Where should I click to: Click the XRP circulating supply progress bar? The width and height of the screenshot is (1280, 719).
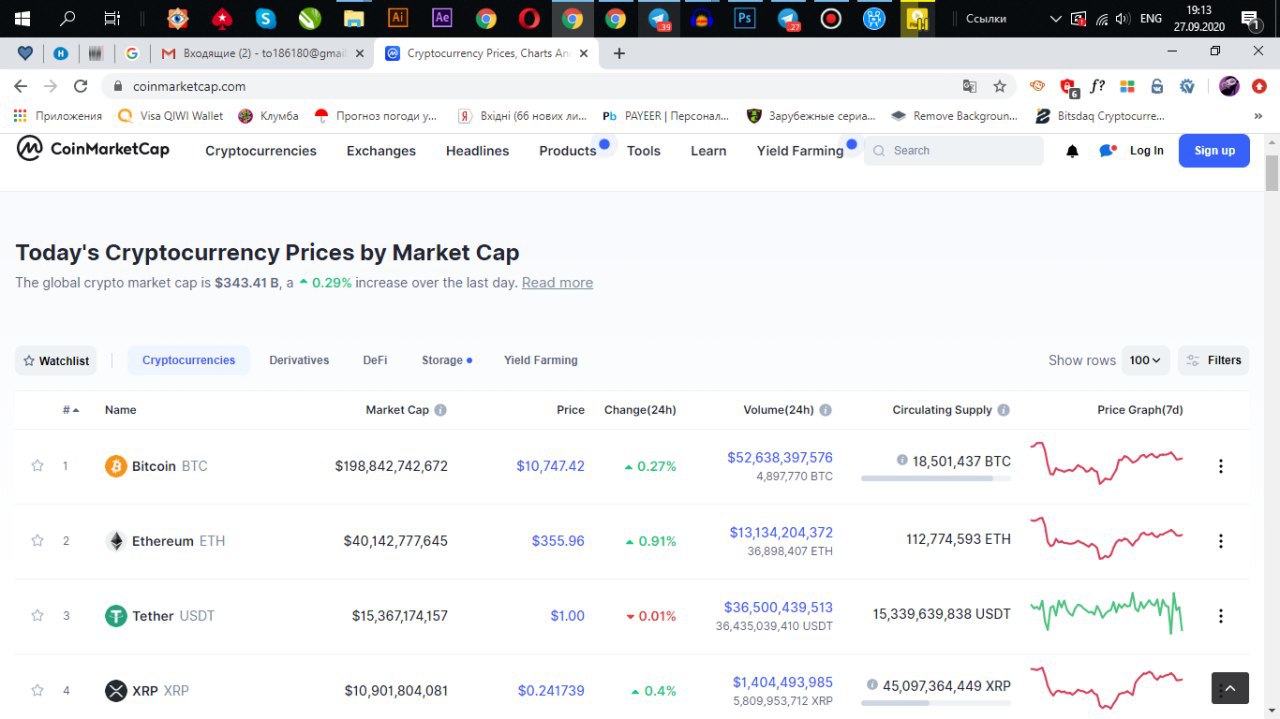[936, 703]
